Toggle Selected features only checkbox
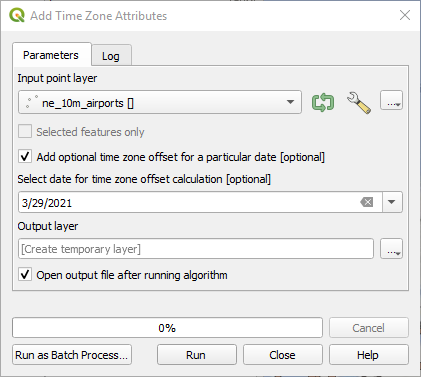The image size is (421, 377). click(x=25, y=132)
